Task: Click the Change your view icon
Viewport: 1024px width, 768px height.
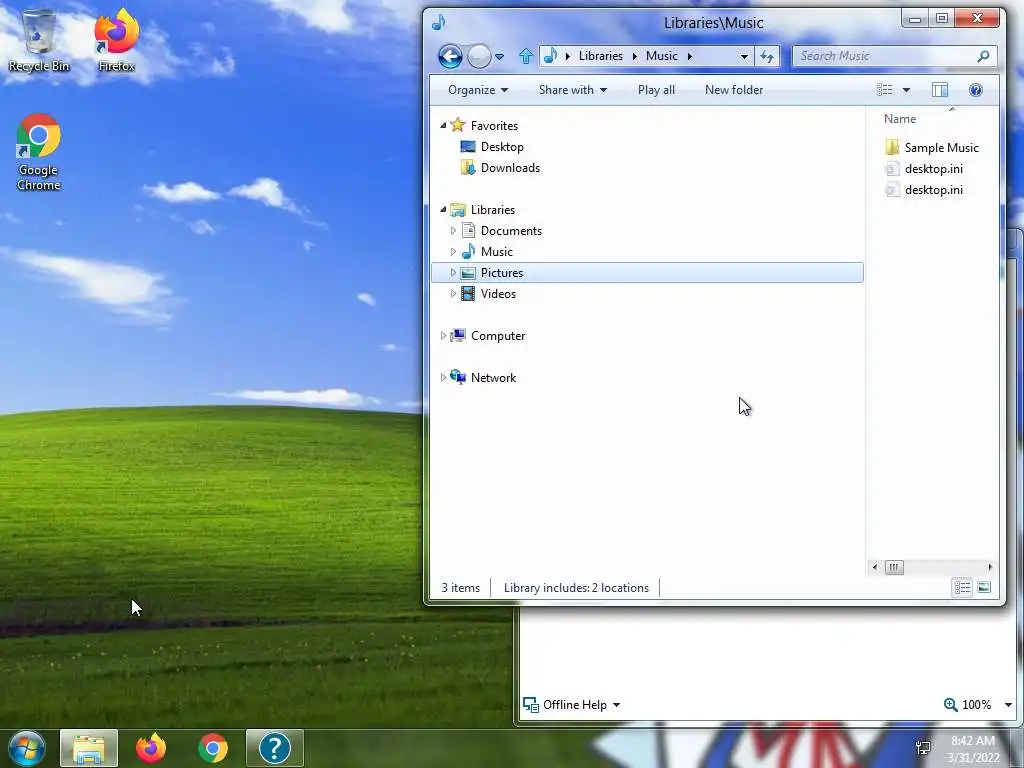Action: click(x=884, y=90)
